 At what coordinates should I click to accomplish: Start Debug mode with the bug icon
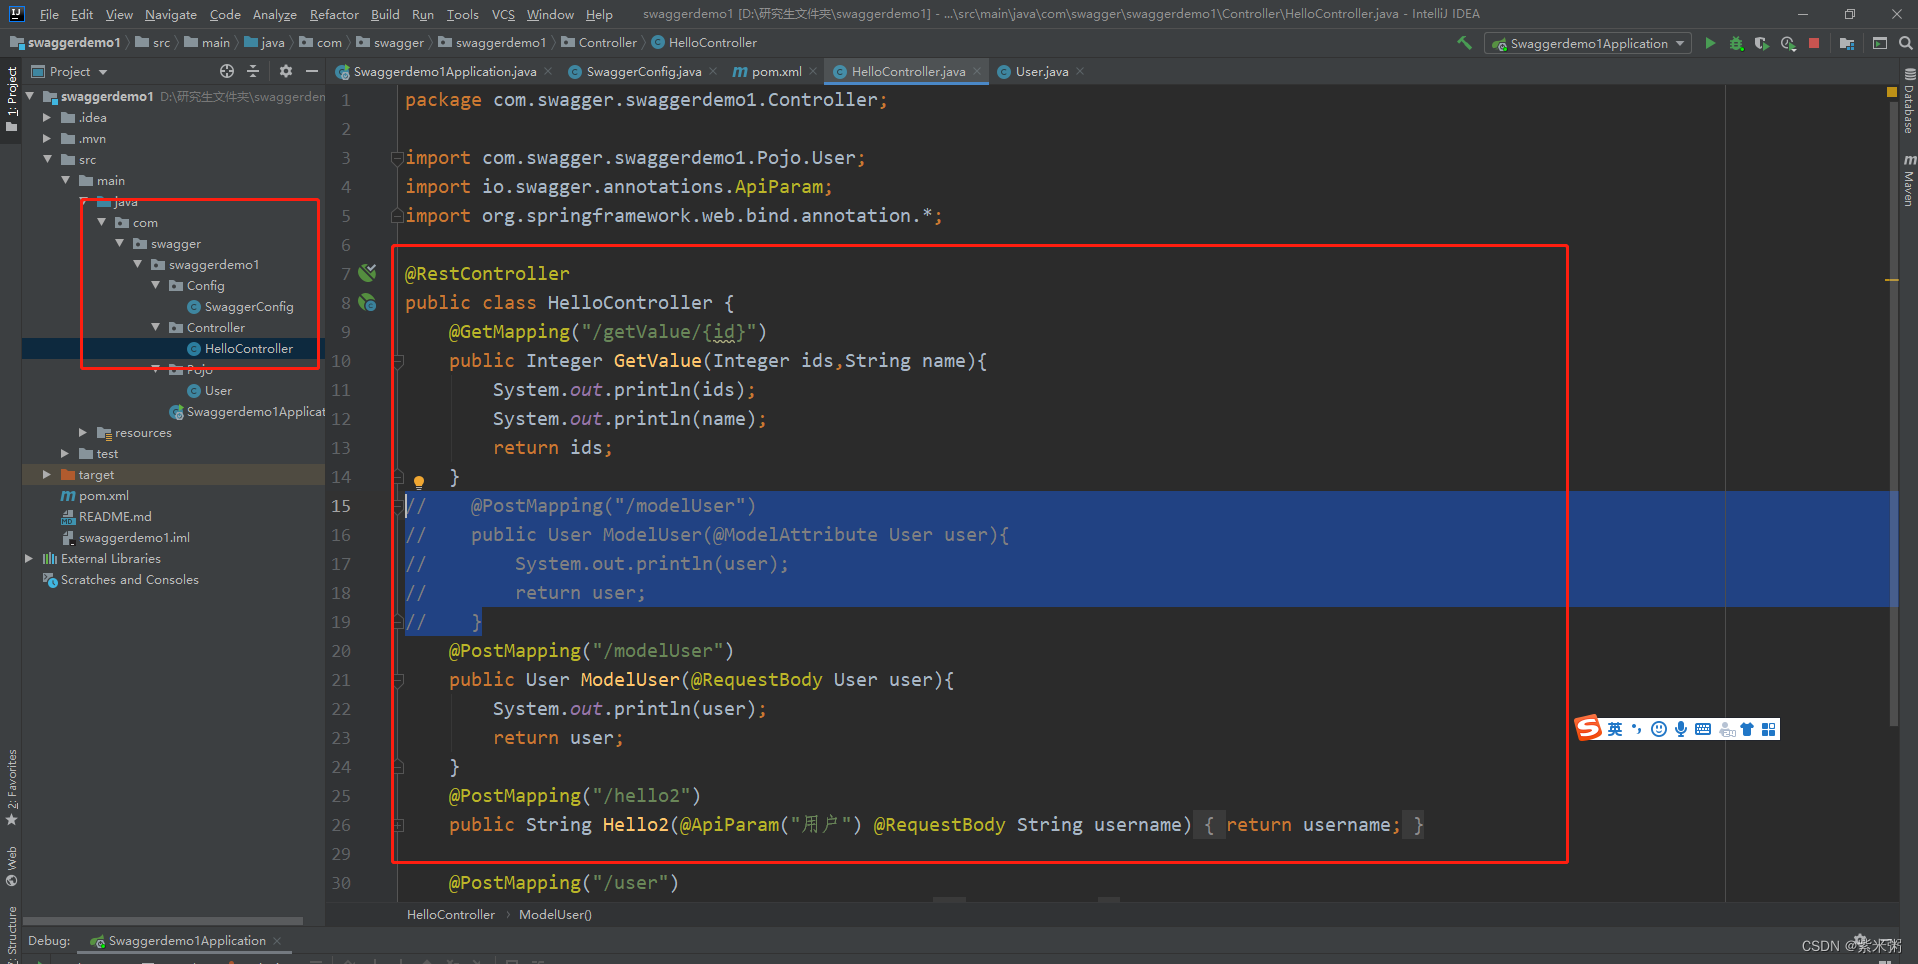click(1736, 43)
